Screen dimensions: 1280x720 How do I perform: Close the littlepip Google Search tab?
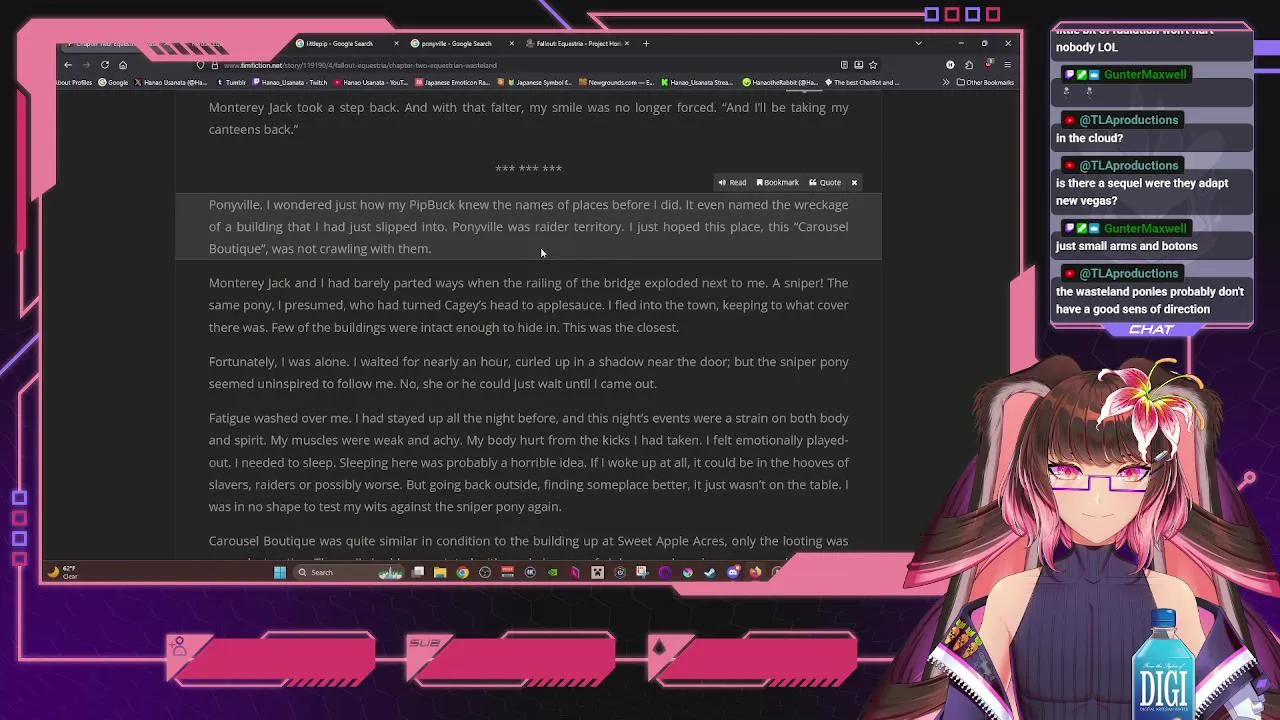pyautogui.click(x=397, y=43)
